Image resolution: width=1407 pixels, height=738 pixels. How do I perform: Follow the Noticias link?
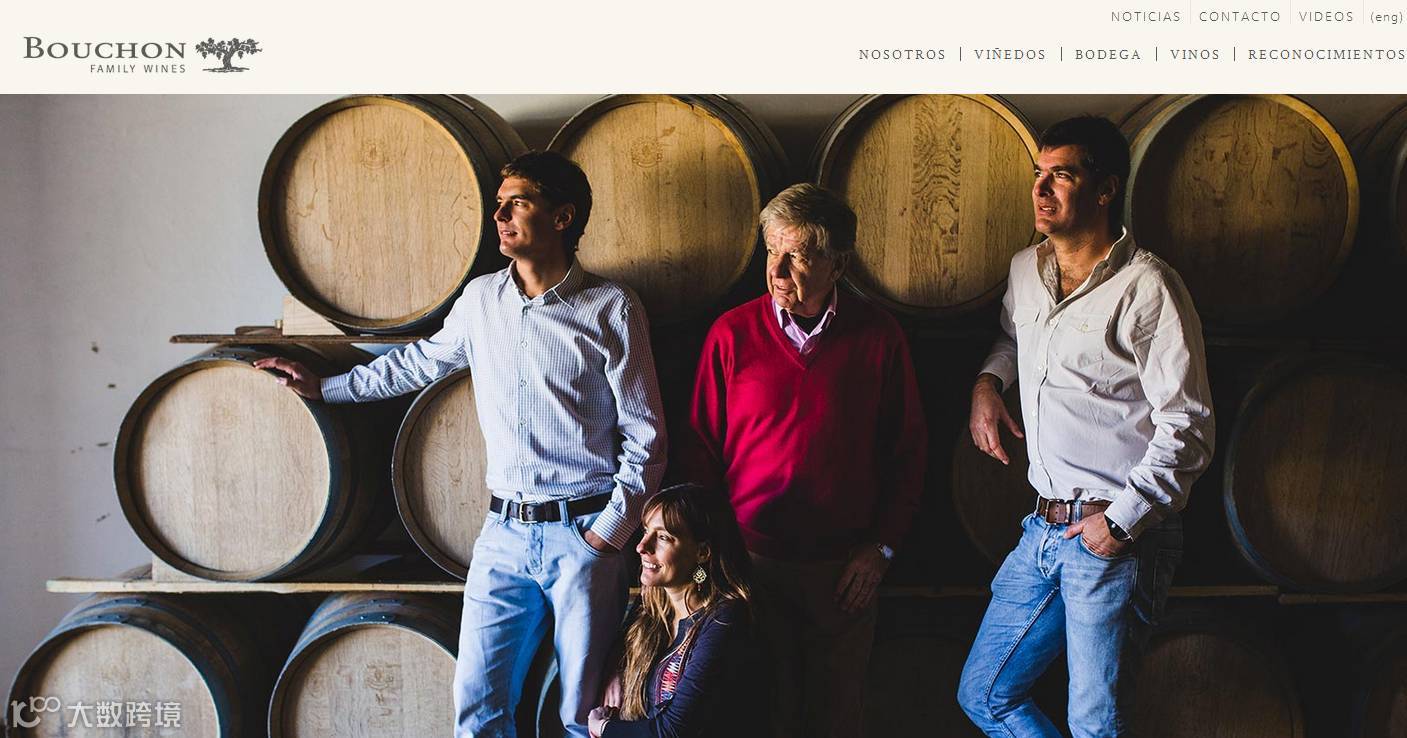[1146, 17]
